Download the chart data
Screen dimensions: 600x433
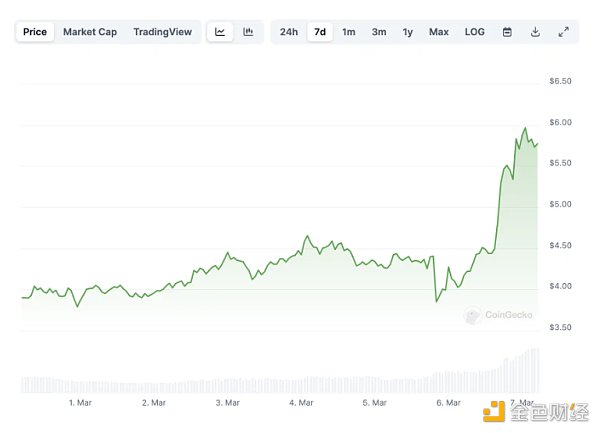535,32
